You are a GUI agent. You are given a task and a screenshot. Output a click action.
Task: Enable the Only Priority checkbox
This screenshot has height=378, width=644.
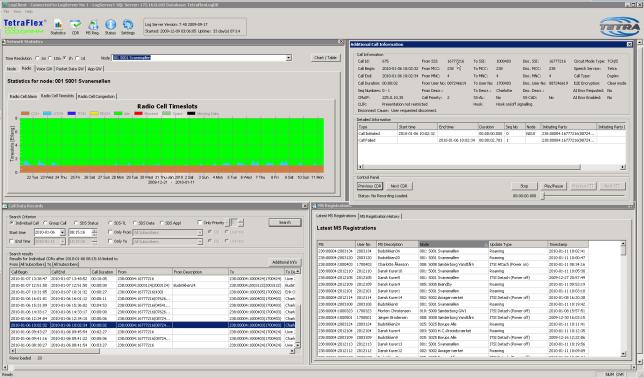pyautogui.click(x=200, y=223)
